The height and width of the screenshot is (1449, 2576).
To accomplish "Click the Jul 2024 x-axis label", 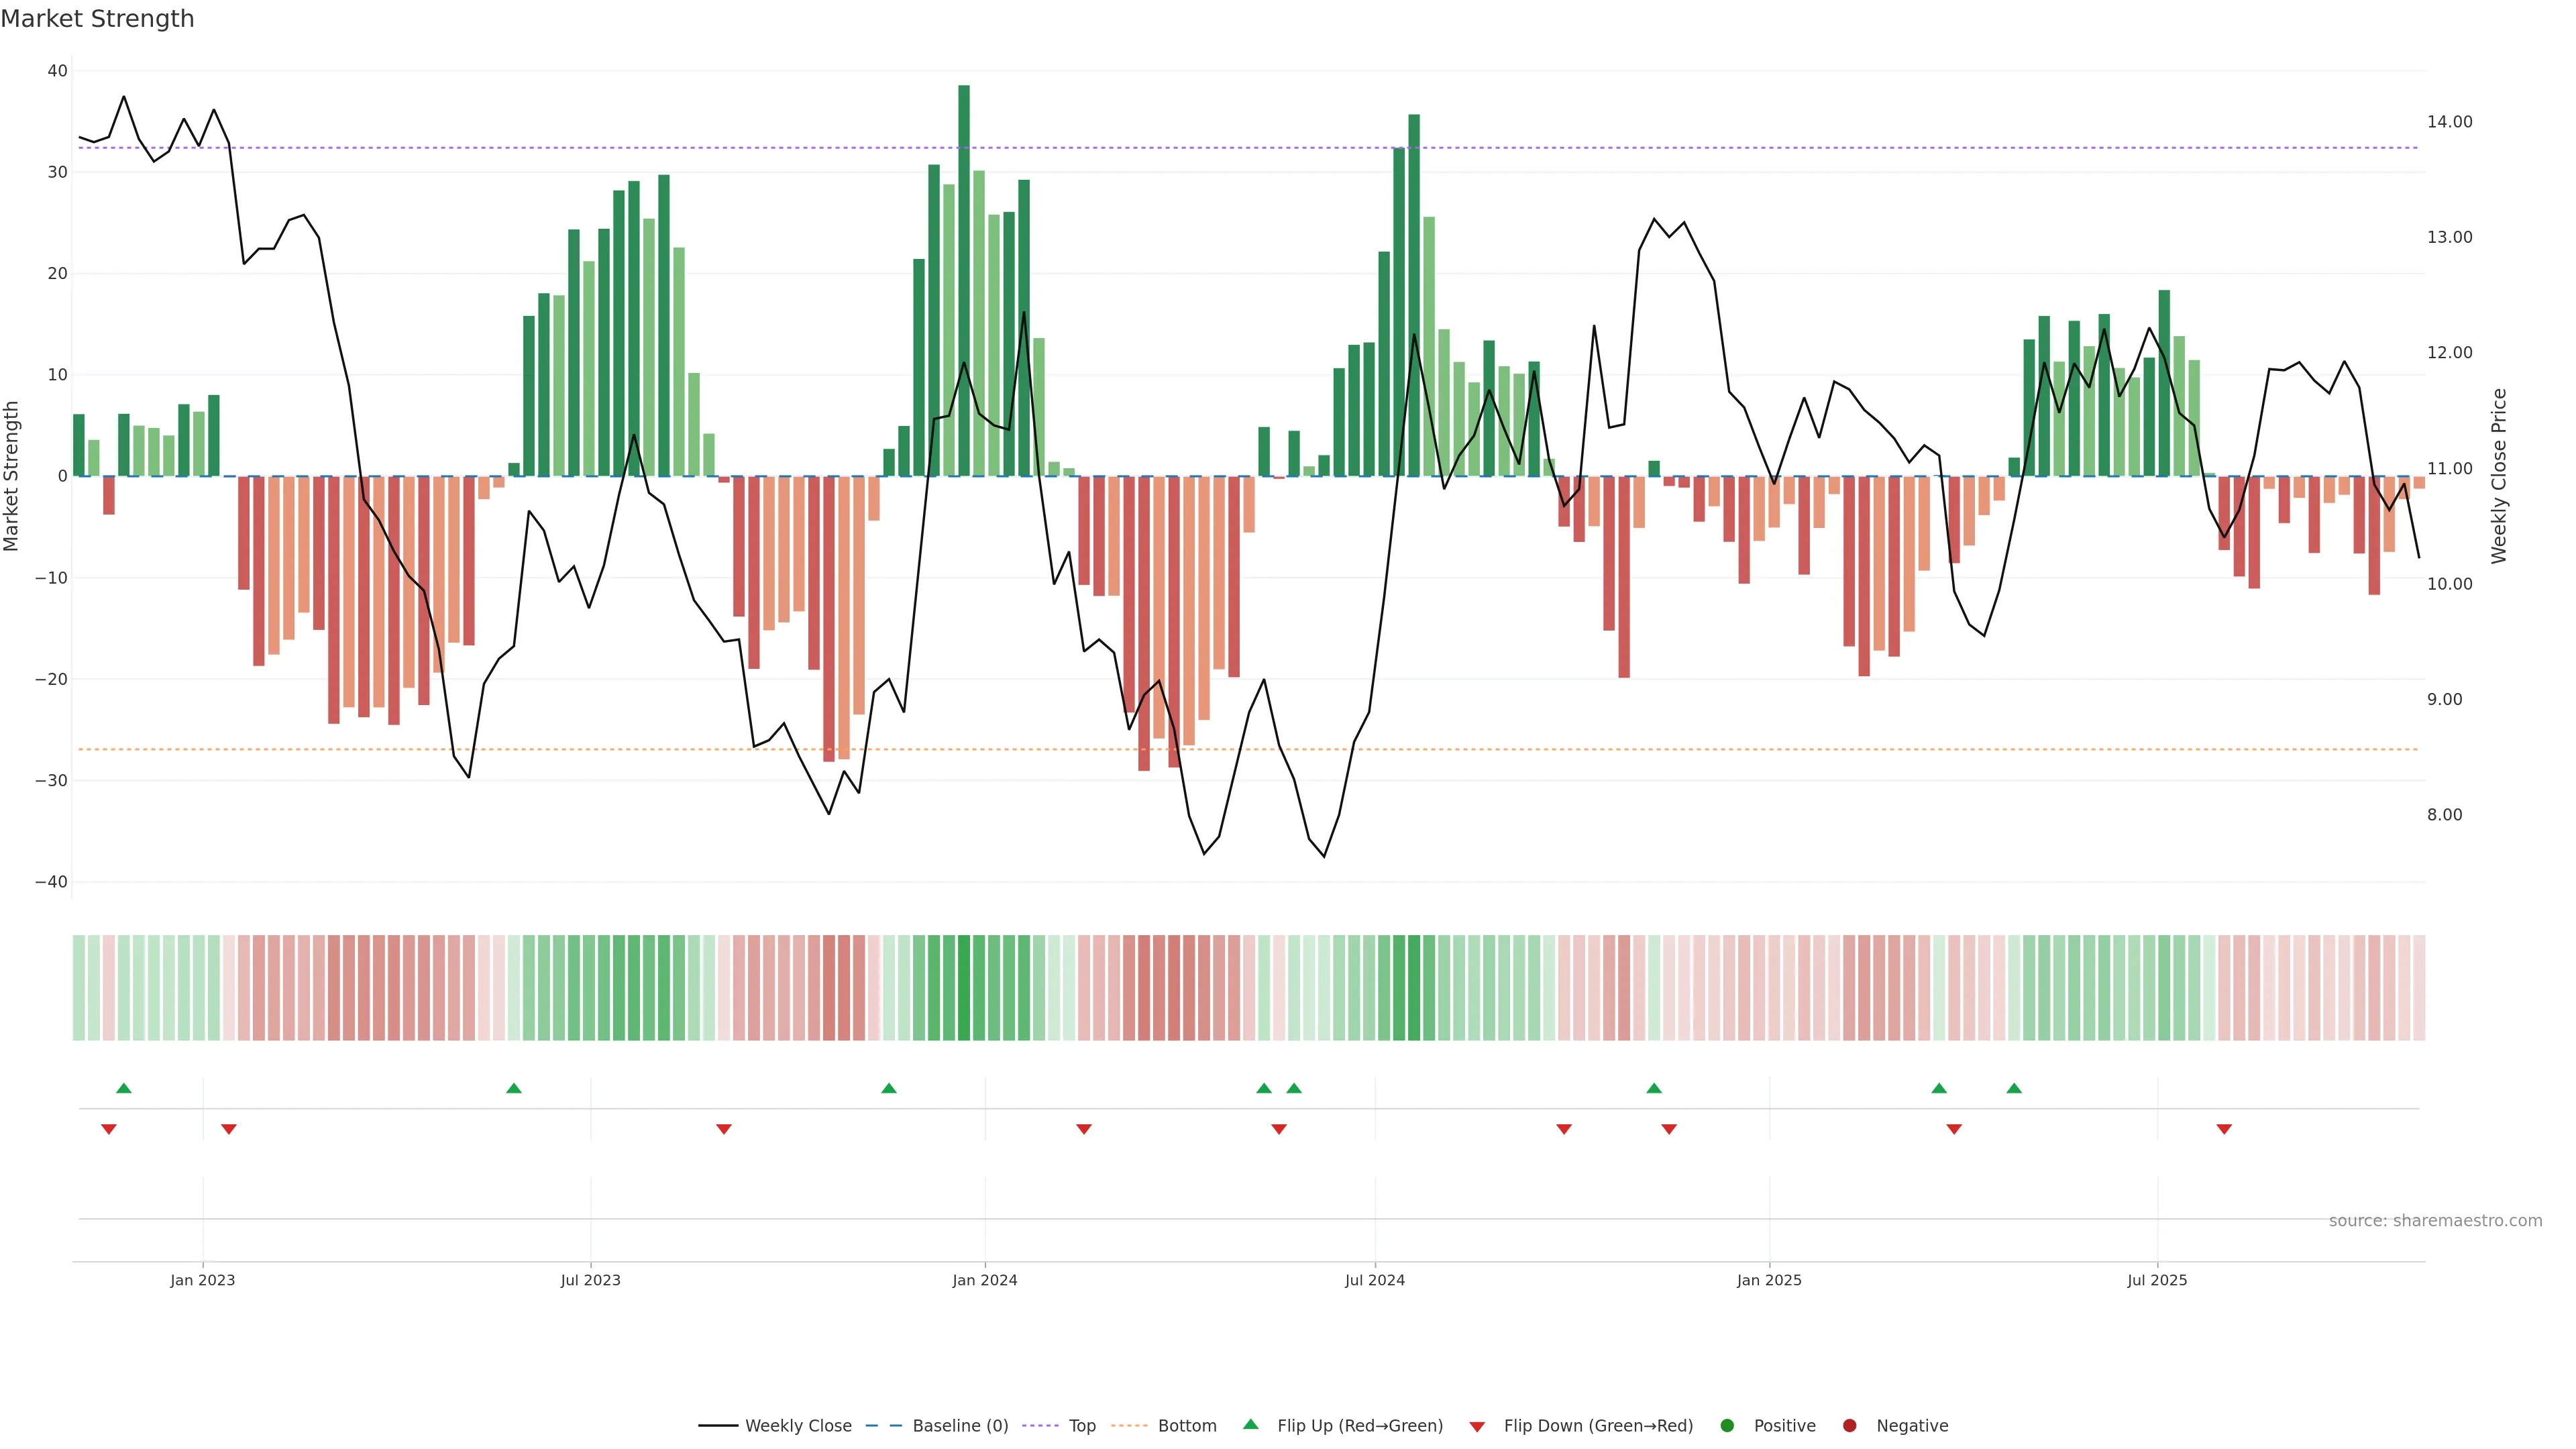I will coord(1374,1280).
